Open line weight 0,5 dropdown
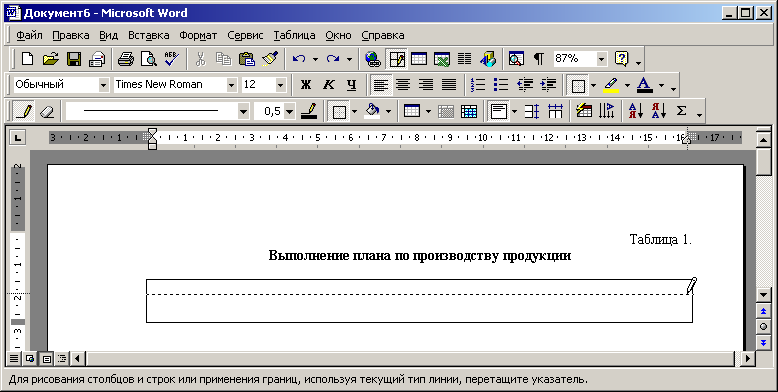778x392 pixels. pyautogui.click(x=290, y=111)
